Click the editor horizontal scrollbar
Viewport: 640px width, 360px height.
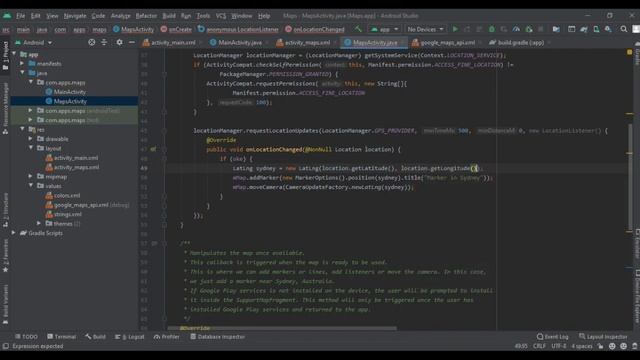(282, 328)
